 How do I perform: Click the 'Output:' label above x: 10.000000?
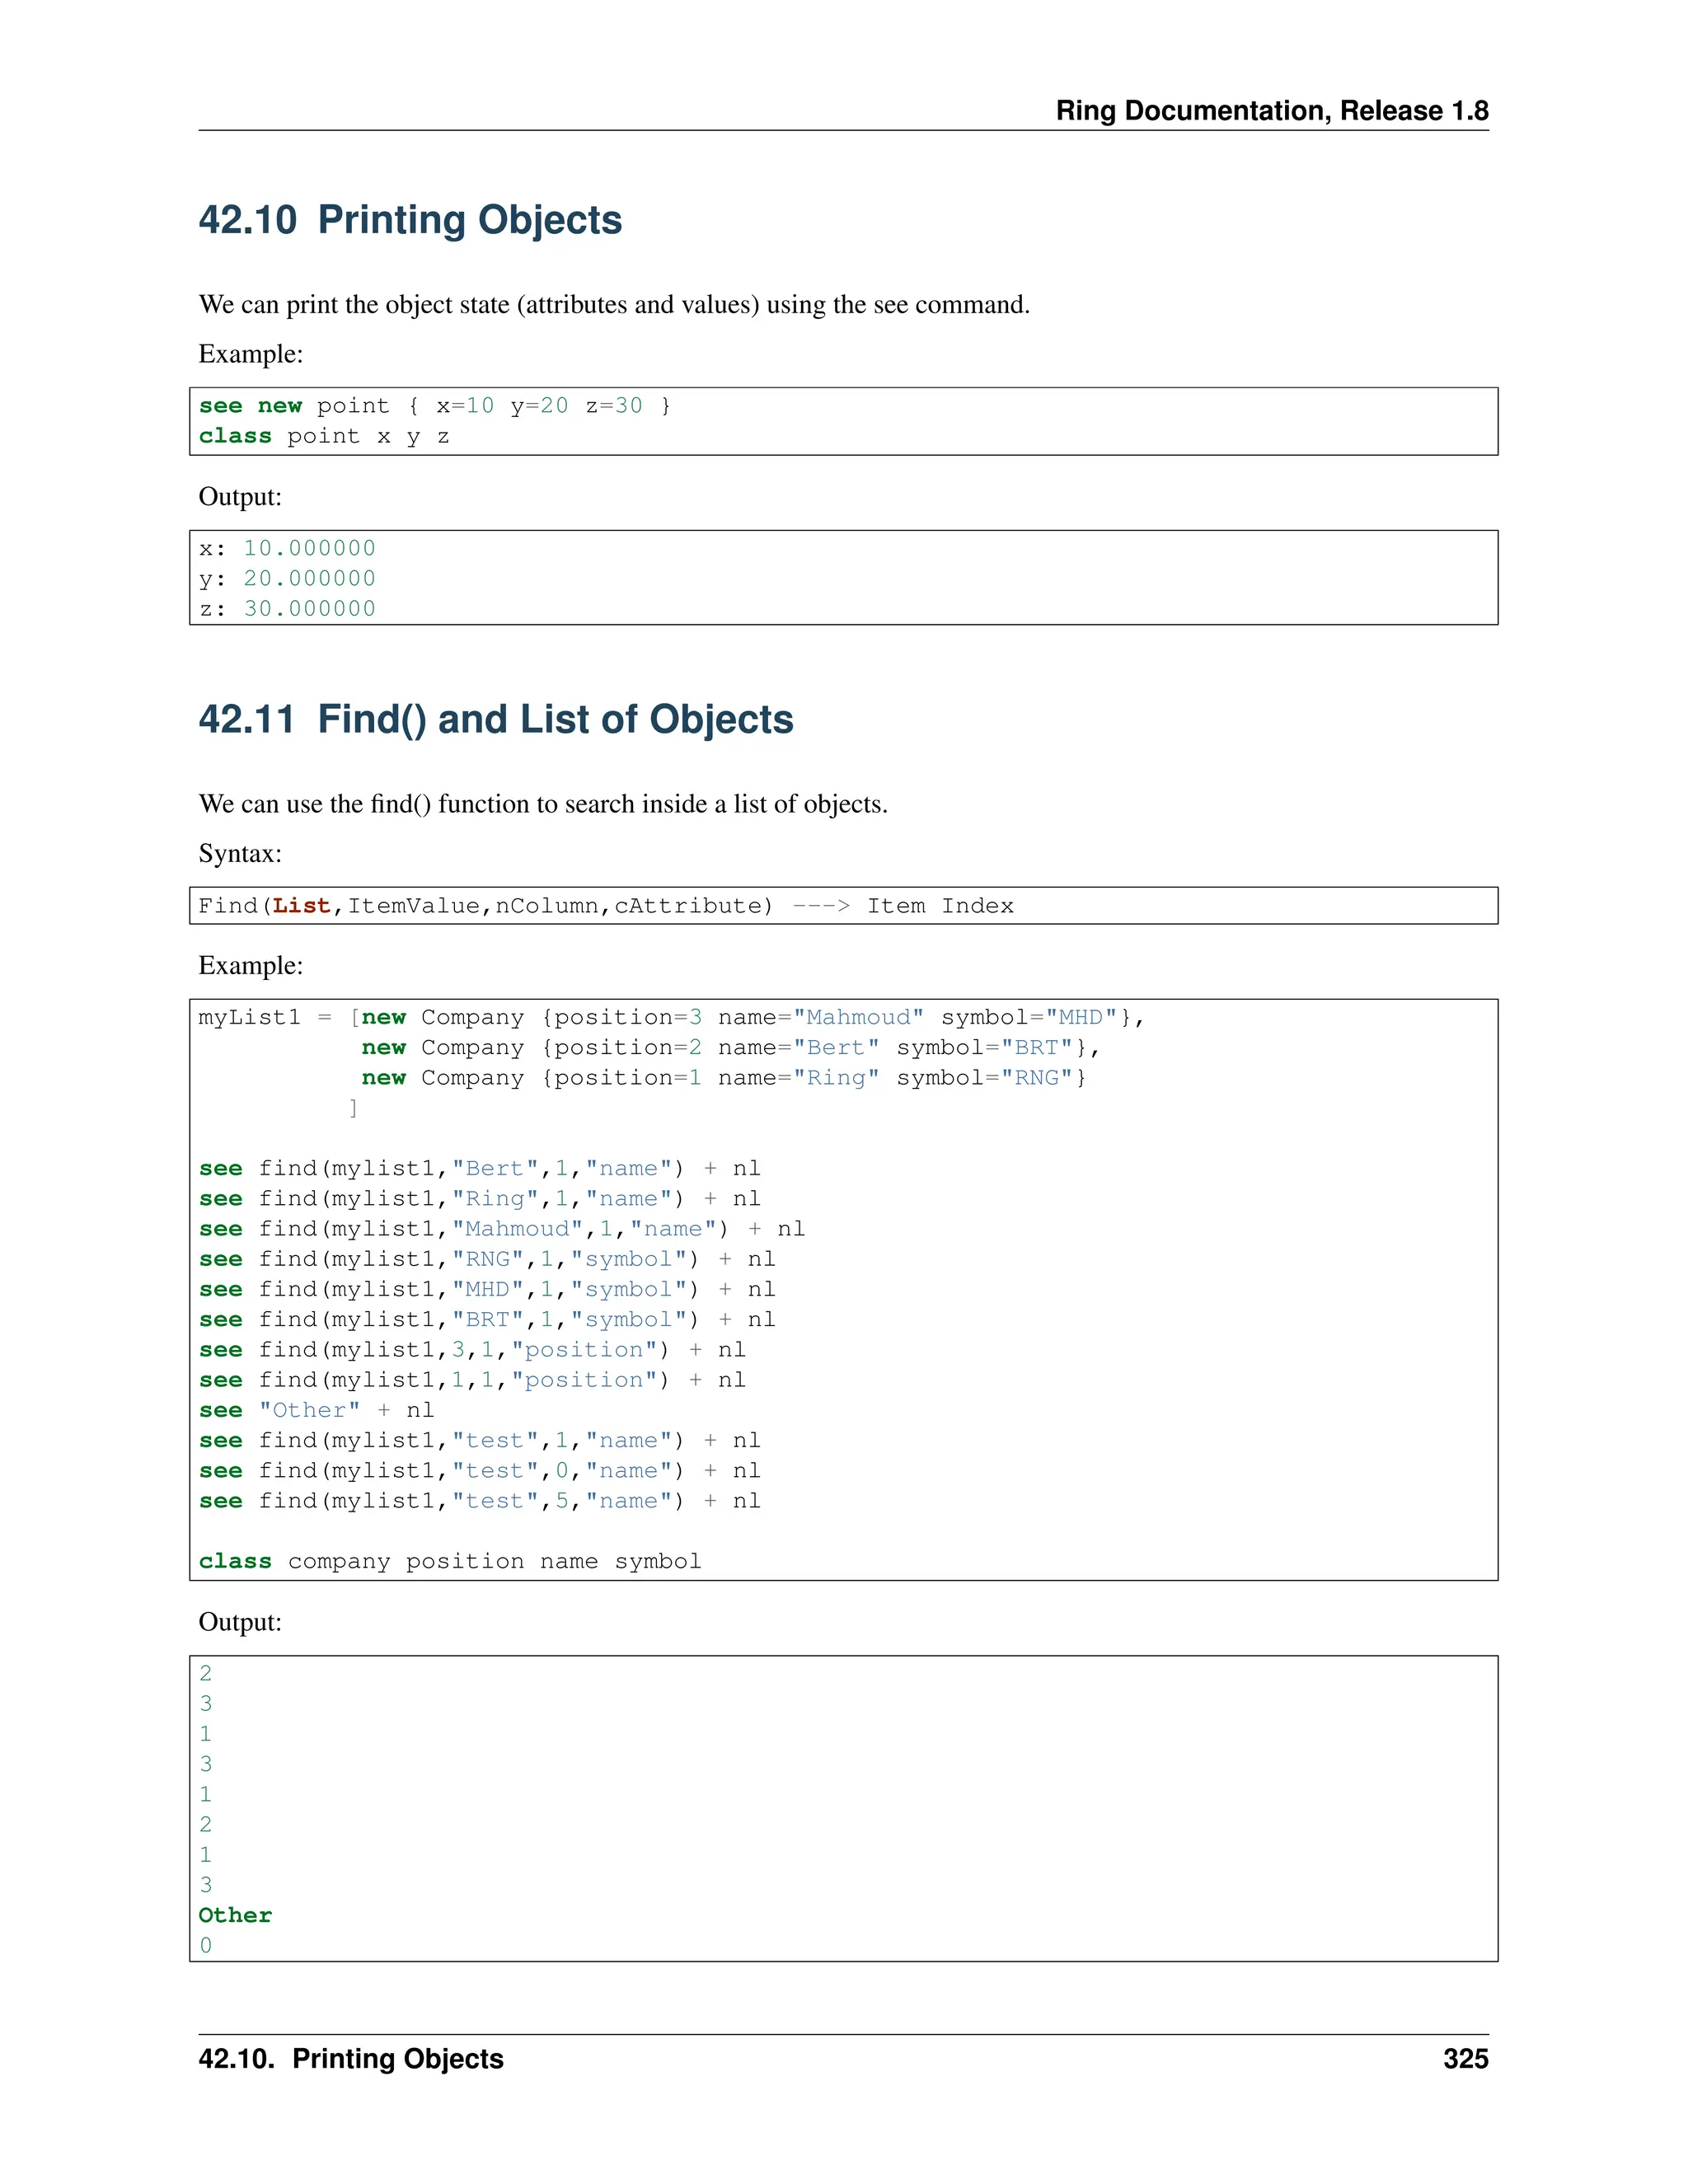(240, 496)
